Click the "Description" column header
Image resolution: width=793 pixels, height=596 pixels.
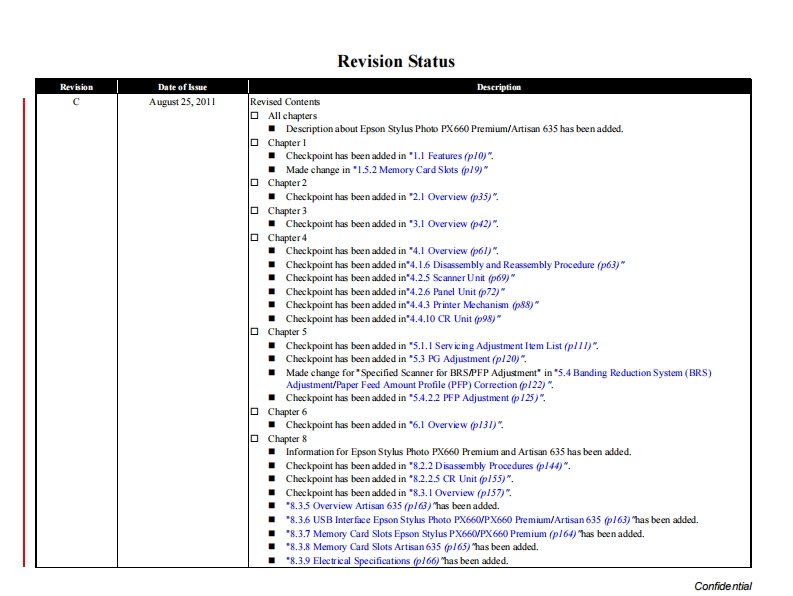498,87
